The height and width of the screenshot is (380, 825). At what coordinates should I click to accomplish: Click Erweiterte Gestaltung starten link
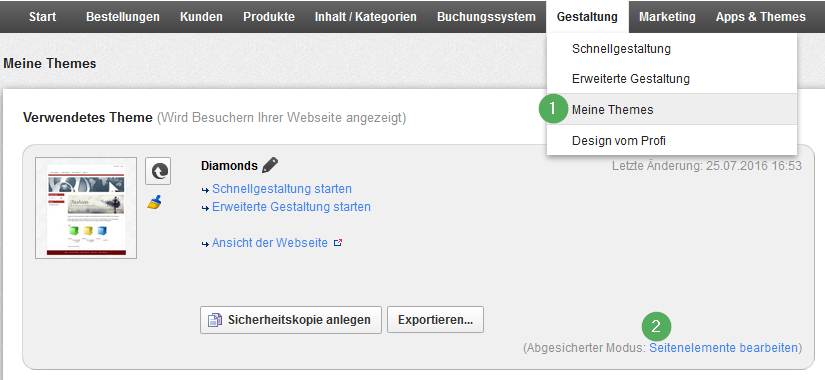click(x=291, y=207)
